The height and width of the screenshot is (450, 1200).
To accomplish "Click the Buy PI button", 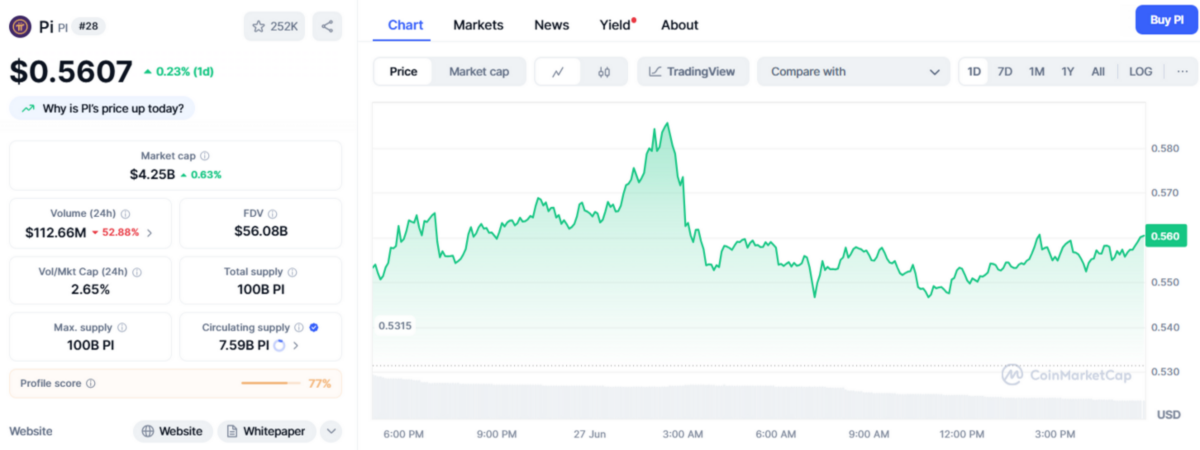I will (x=1166, y=20).
